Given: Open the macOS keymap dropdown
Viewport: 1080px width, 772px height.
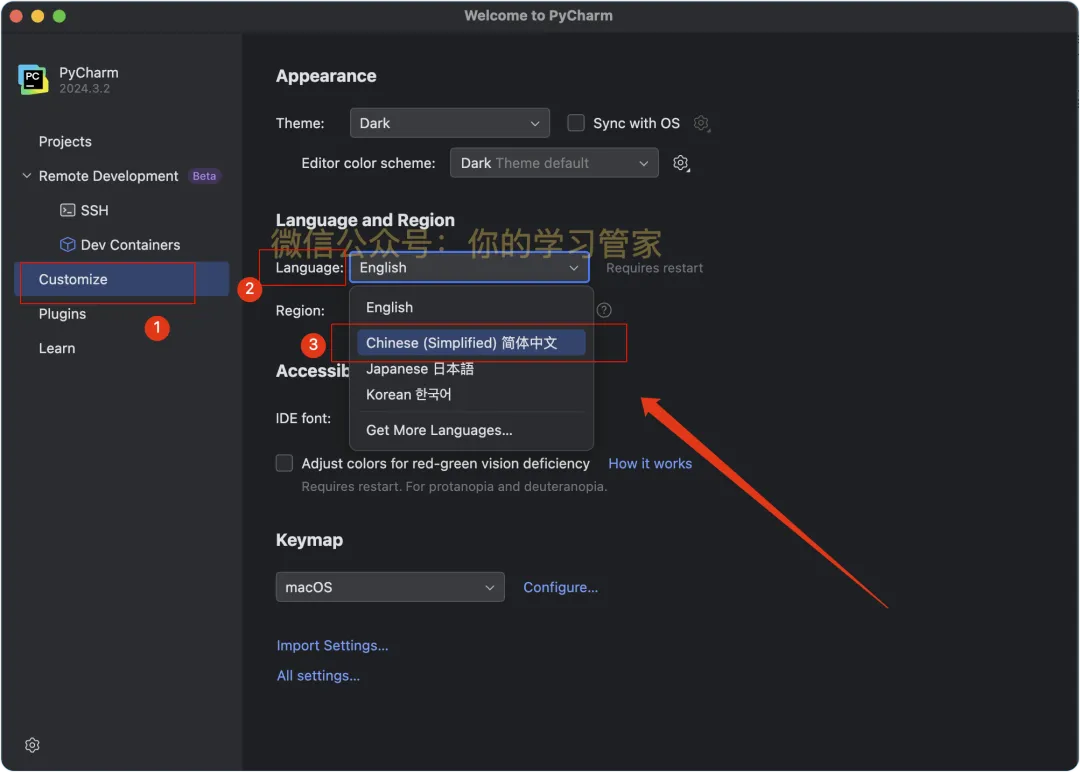Looking at the screenshot, I should [x=390, y=587].
